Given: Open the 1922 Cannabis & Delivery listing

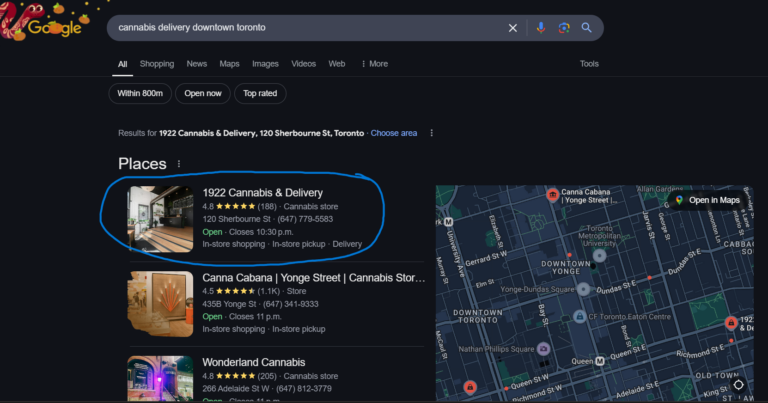Looking at the screenshot, I should (263, 193).
